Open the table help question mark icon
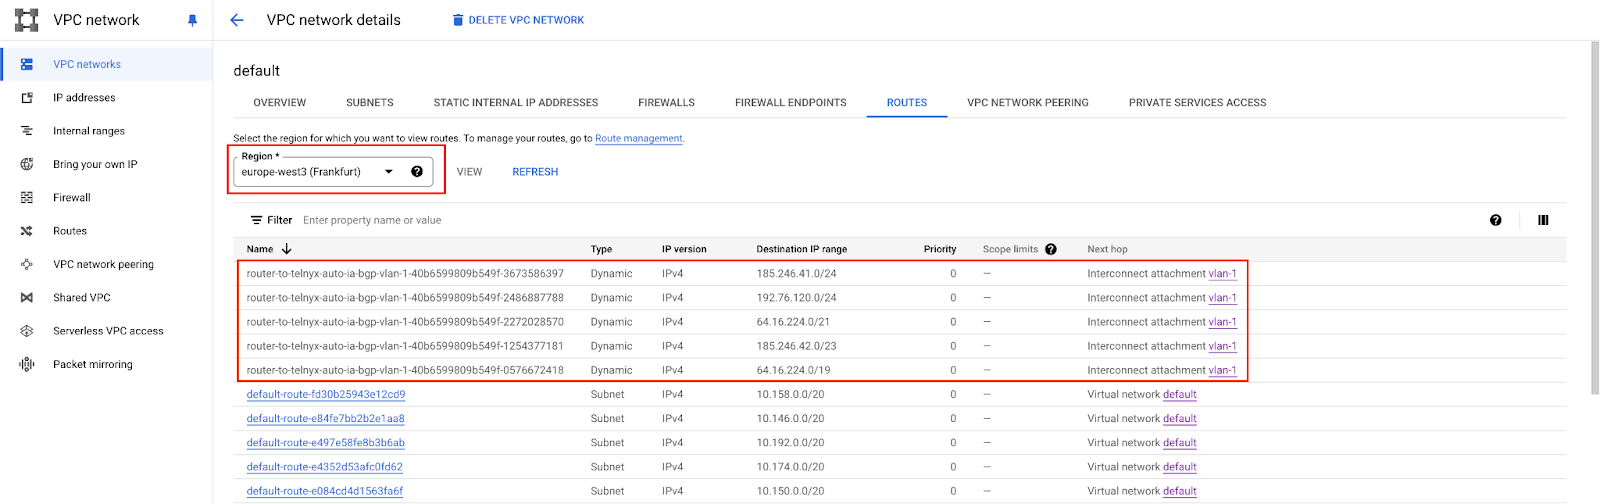The width and height of the screenshot is (1600, 504). pyautogui.click(x=1496, y=220)
